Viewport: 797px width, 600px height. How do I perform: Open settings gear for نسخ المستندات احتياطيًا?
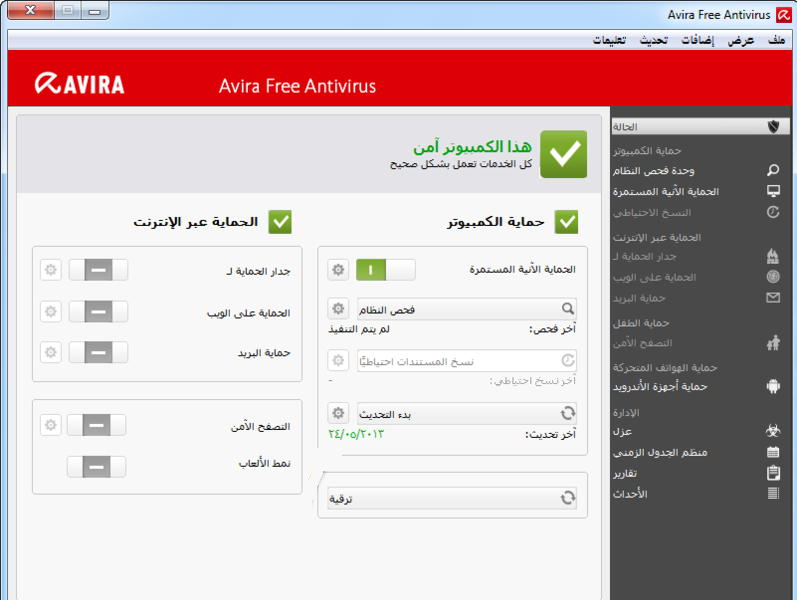[338, 361]
